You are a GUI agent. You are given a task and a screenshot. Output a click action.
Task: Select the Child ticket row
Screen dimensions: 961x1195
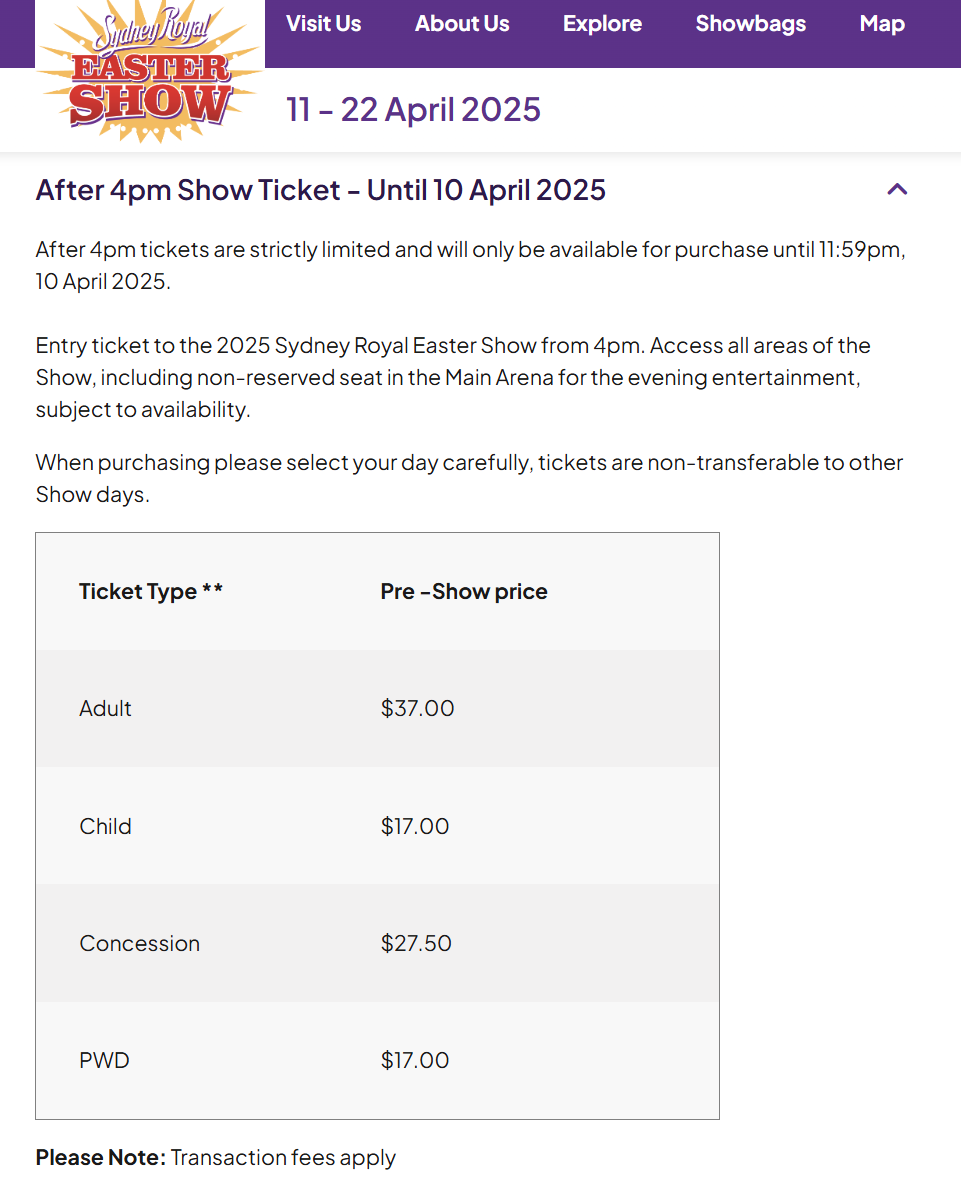coord(377,826)
